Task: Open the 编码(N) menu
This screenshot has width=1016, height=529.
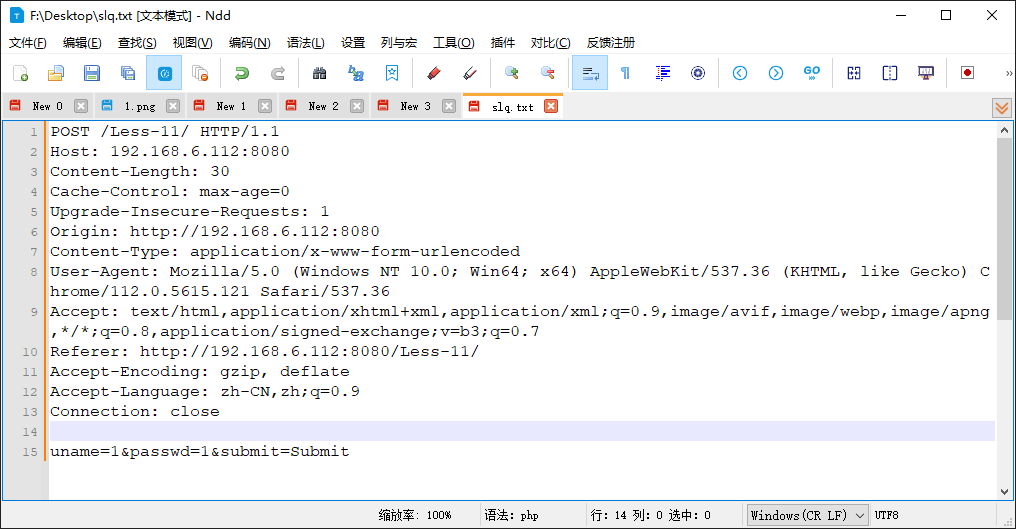Action: 249,43
